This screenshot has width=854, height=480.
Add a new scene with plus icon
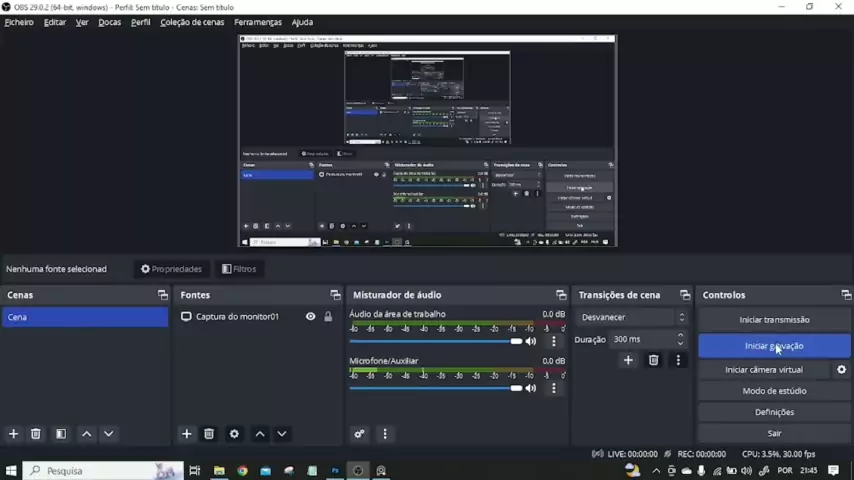[13, 434]
